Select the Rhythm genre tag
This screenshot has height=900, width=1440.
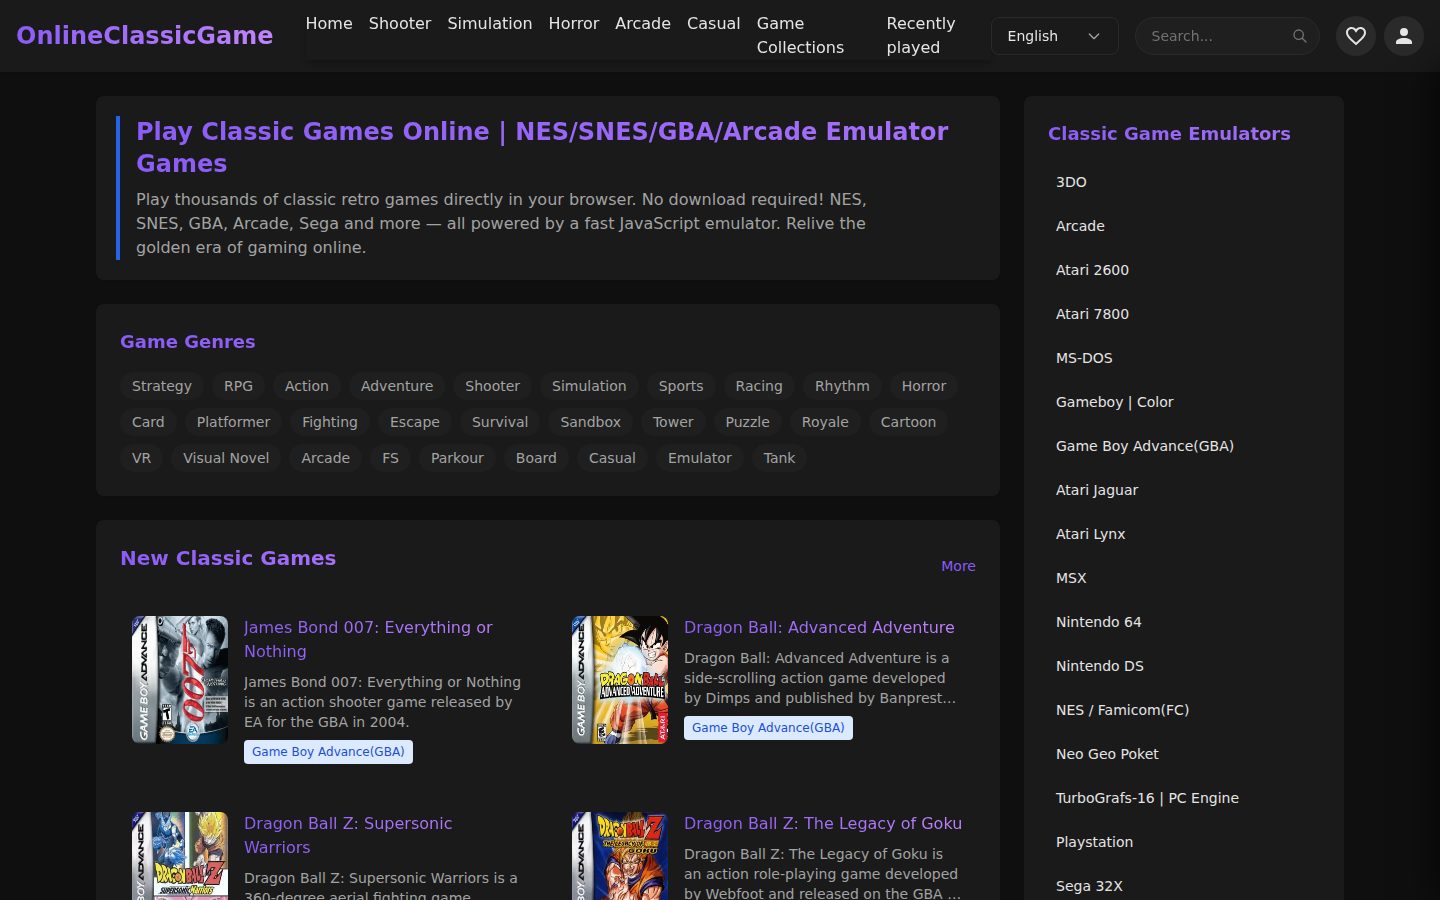pyautogui.click(x=842, y=386)
